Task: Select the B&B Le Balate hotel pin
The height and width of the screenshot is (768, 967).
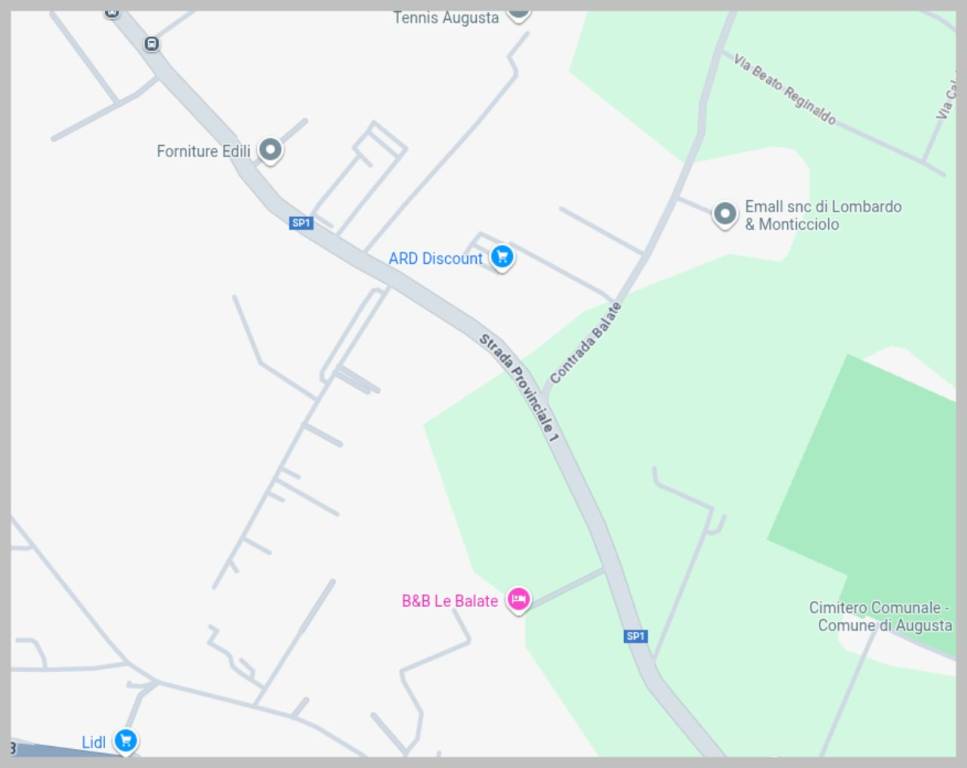Action: click(x=518, y=600)
